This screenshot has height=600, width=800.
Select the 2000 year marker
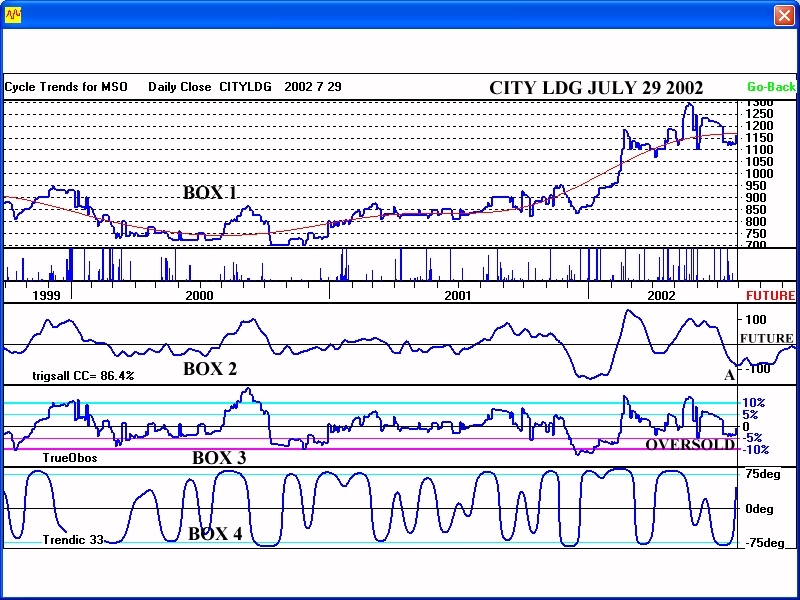tap(199, 296)
